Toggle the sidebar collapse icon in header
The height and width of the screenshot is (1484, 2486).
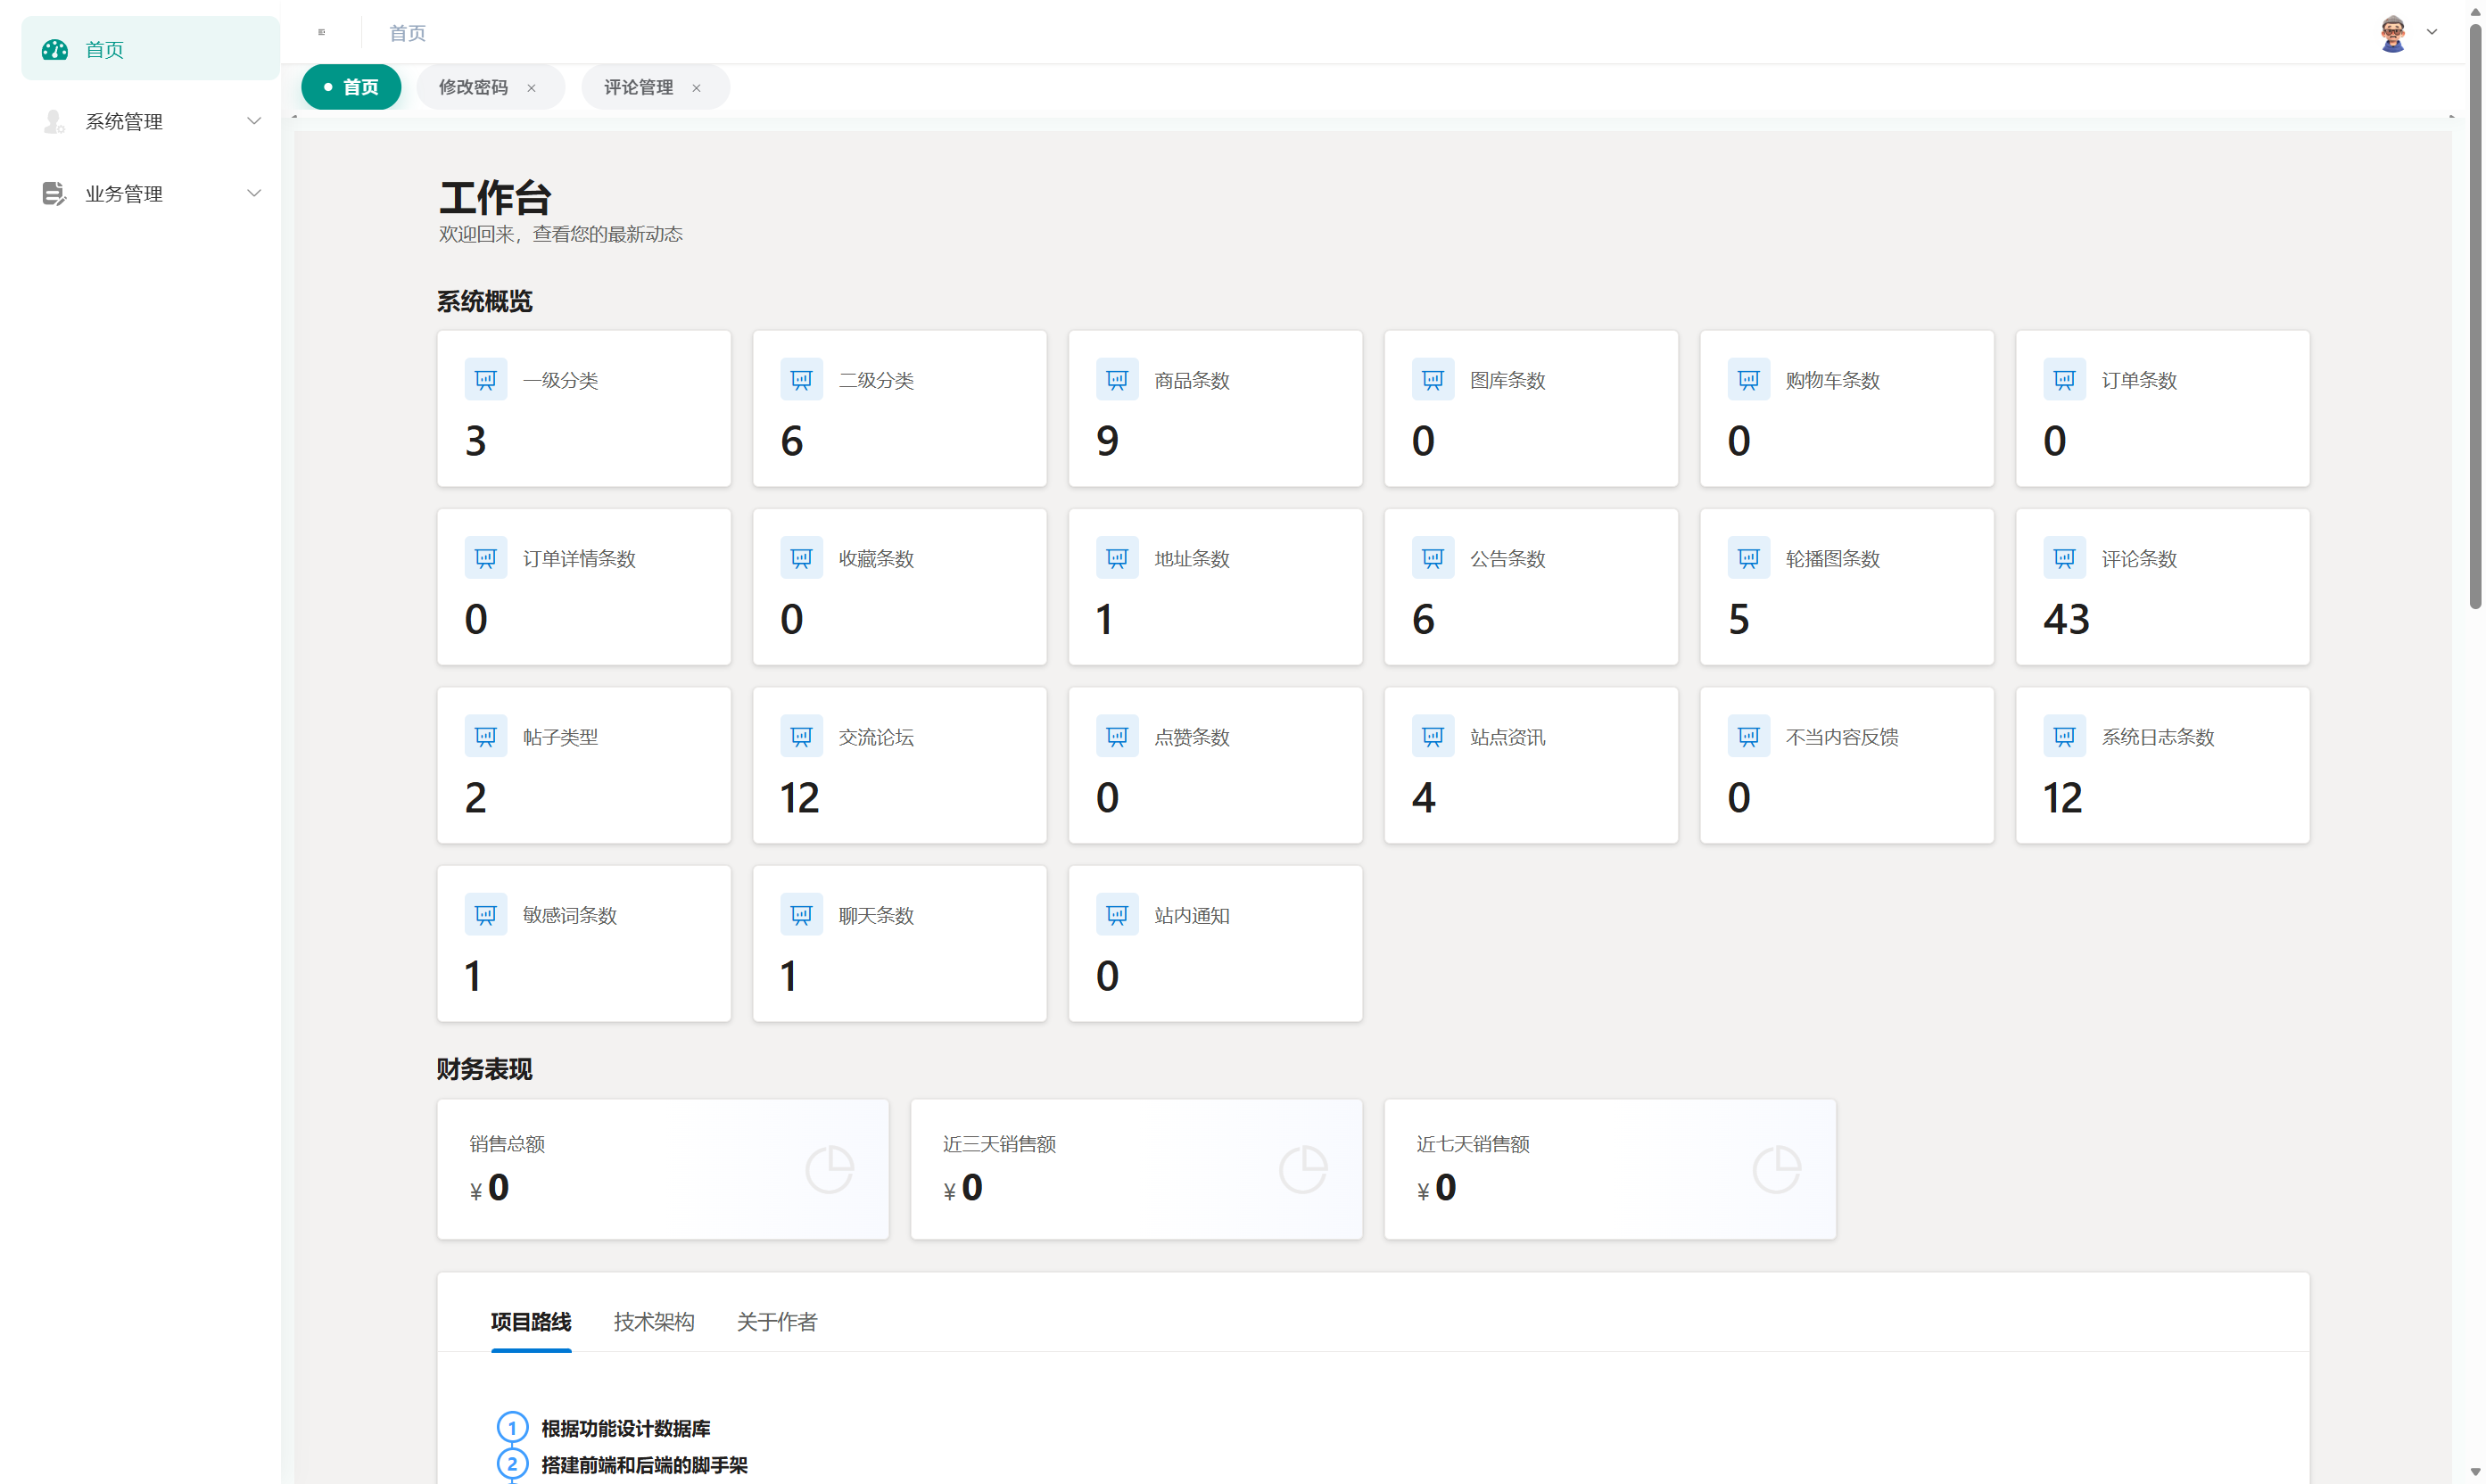click(322, 32)
